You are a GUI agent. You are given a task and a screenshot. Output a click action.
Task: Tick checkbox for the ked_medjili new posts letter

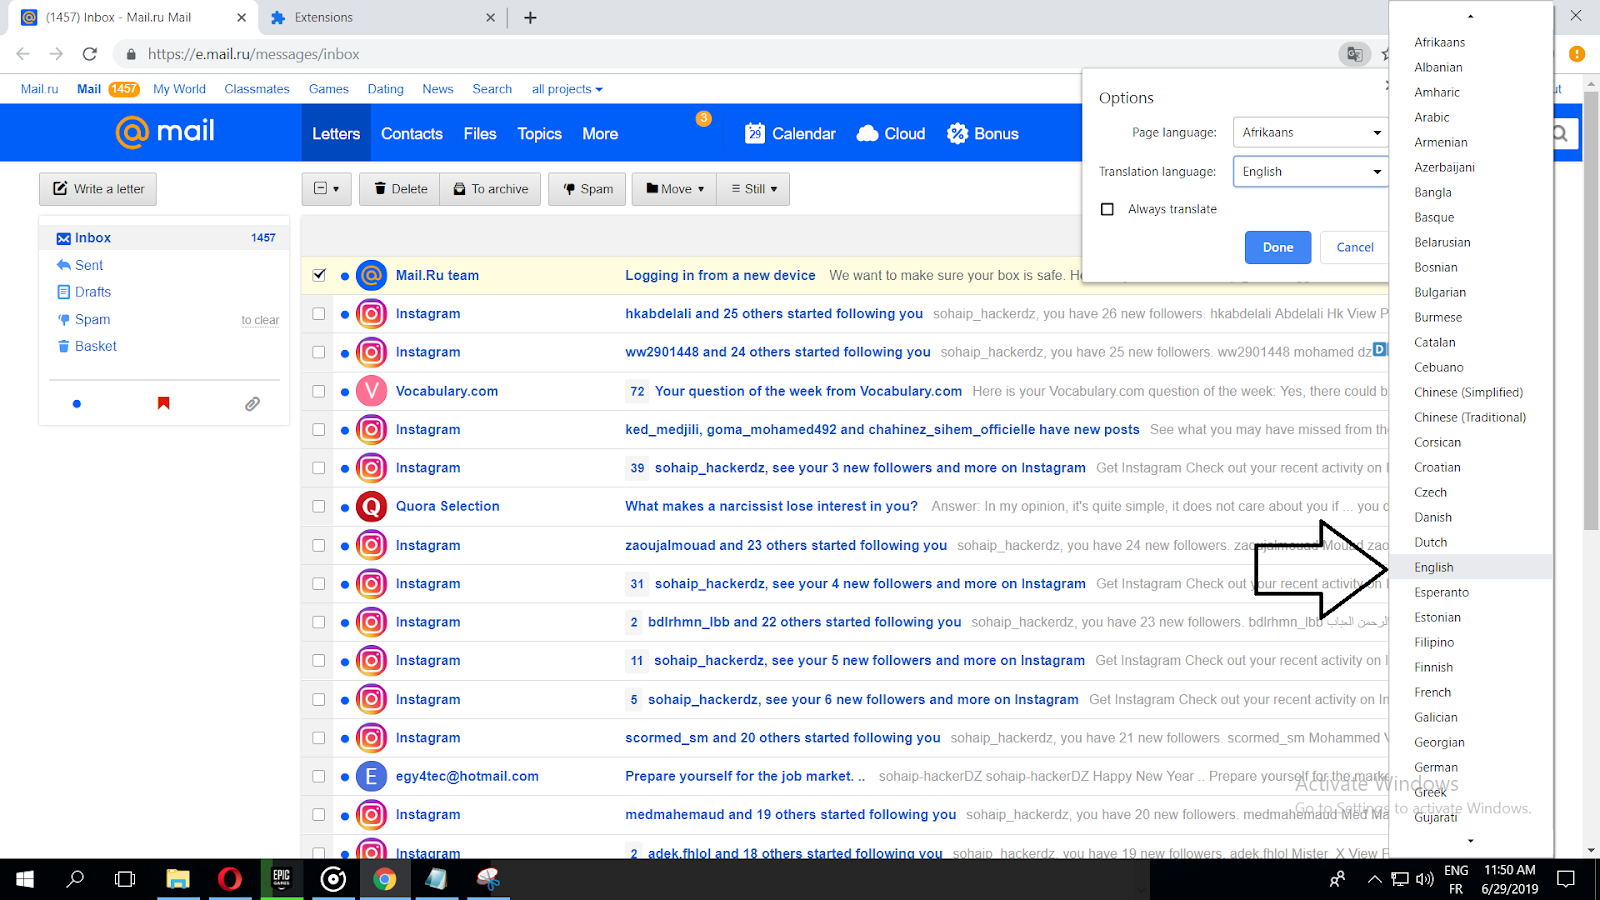click(319, 429)
